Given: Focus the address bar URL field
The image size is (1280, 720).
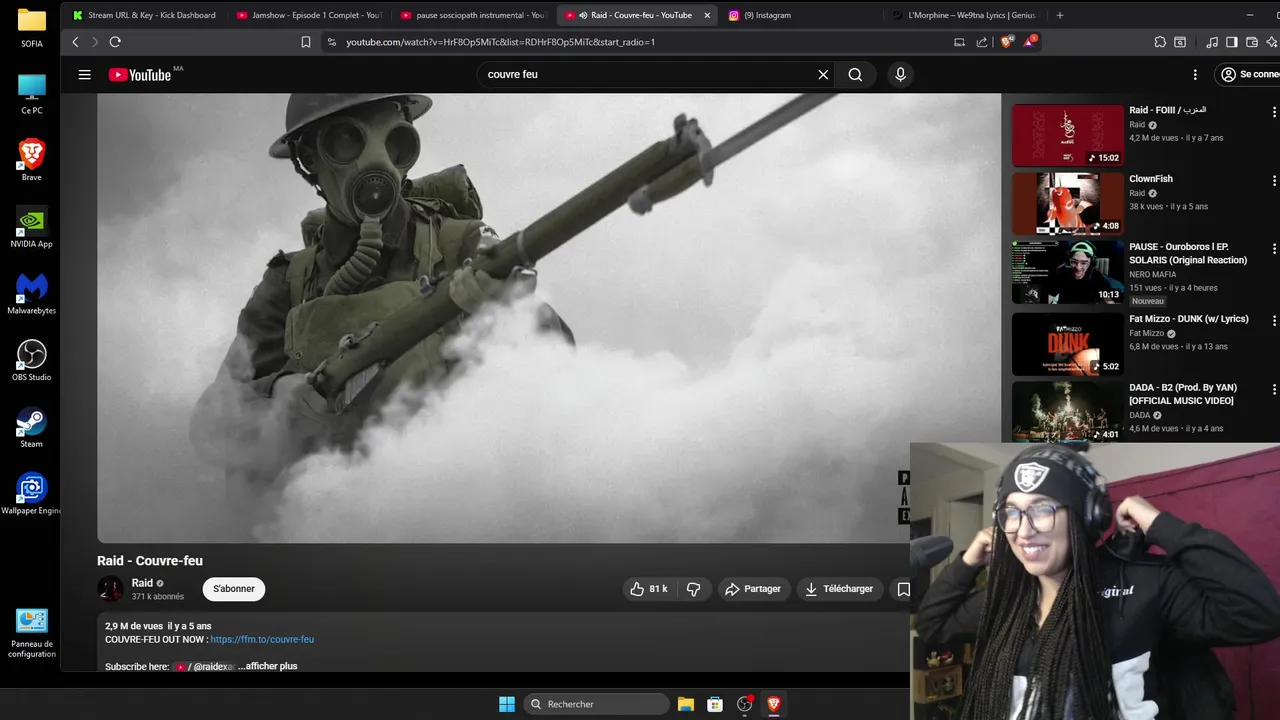Looking at the screenshot, I should 640,42.
